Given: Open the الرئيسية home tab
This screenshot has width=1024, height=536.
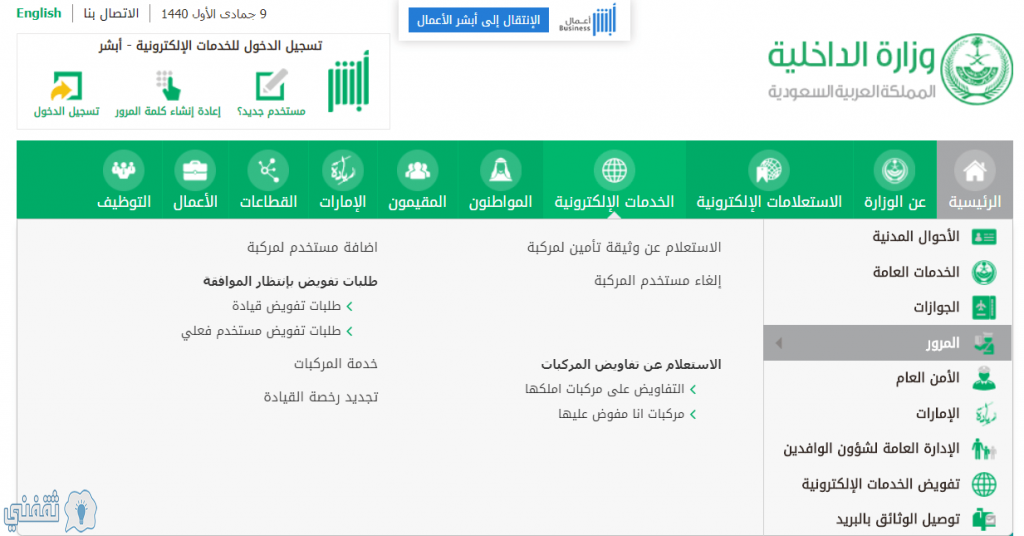Looking at the screenshot, I should tap(974, 180).
